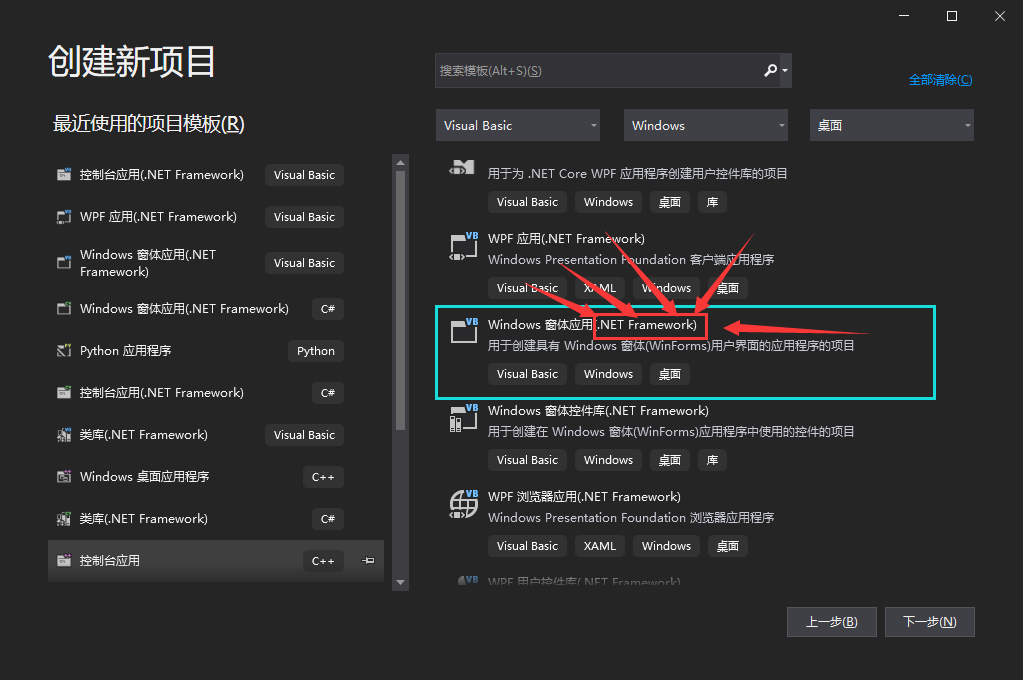Click the WPF 浏览器应用 globe icon

[x=464, y=504]
